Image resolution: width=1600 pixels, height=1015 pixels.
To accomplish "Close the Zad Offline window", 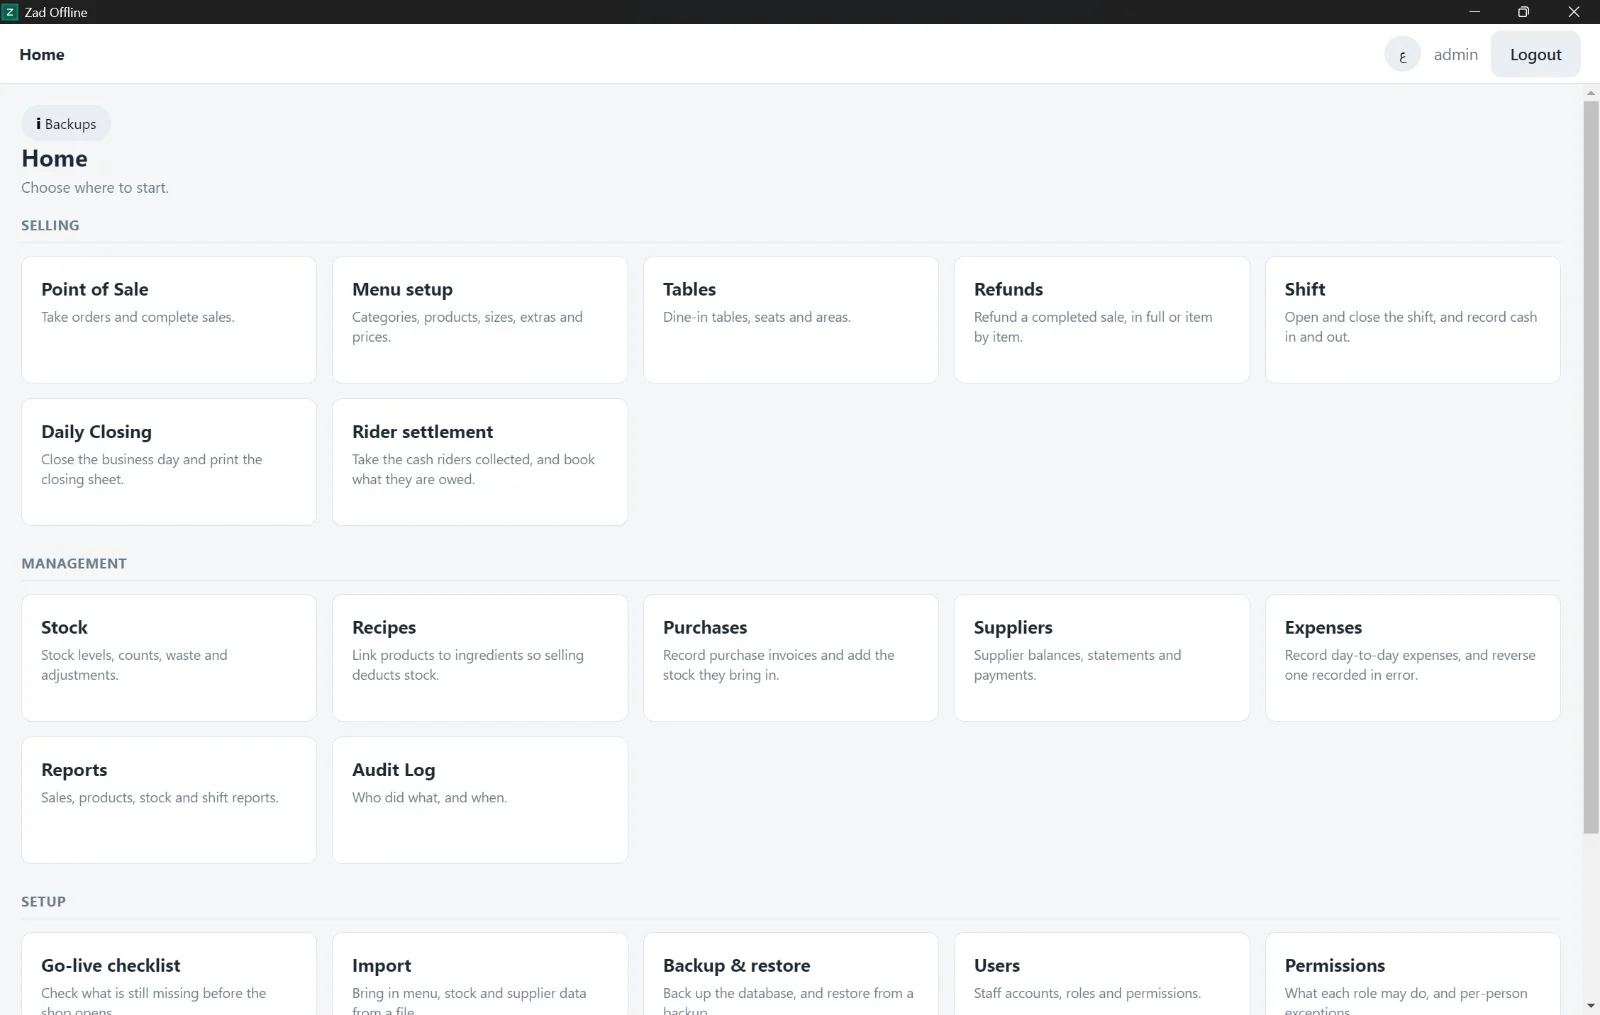I will [x=1574, y=12].
